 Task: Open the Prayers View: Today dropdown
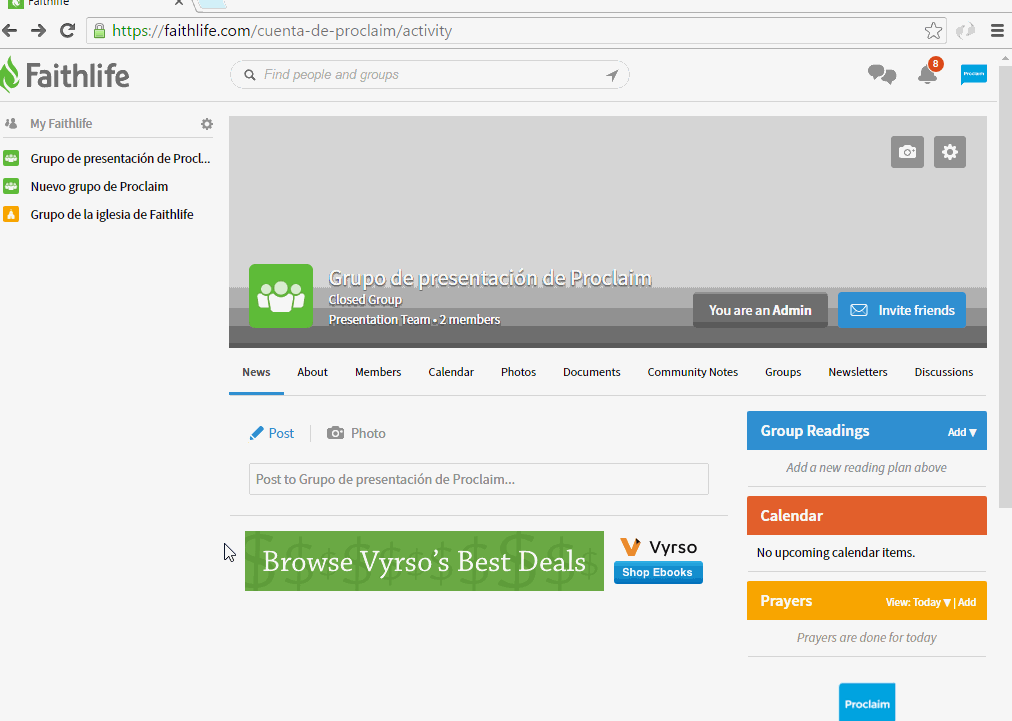(x=918, y=602)
